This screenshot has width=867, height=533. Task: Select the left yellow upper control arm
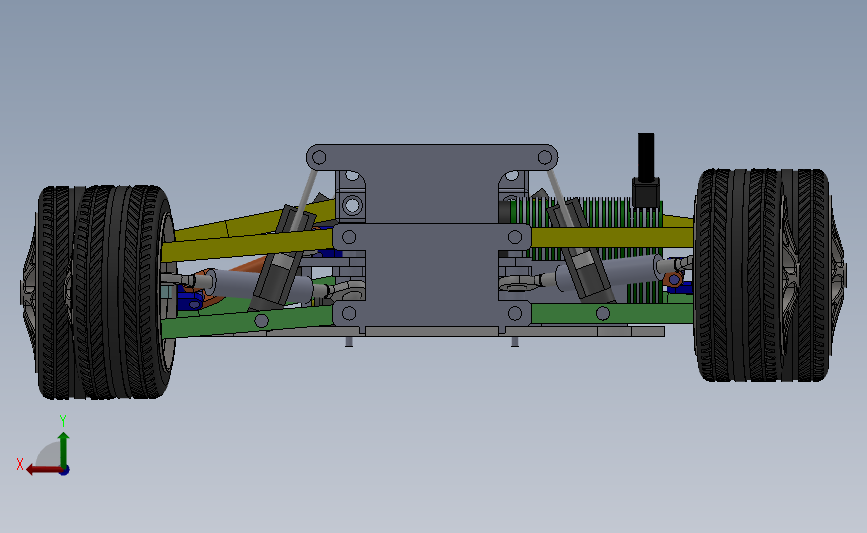click(249, 244)
